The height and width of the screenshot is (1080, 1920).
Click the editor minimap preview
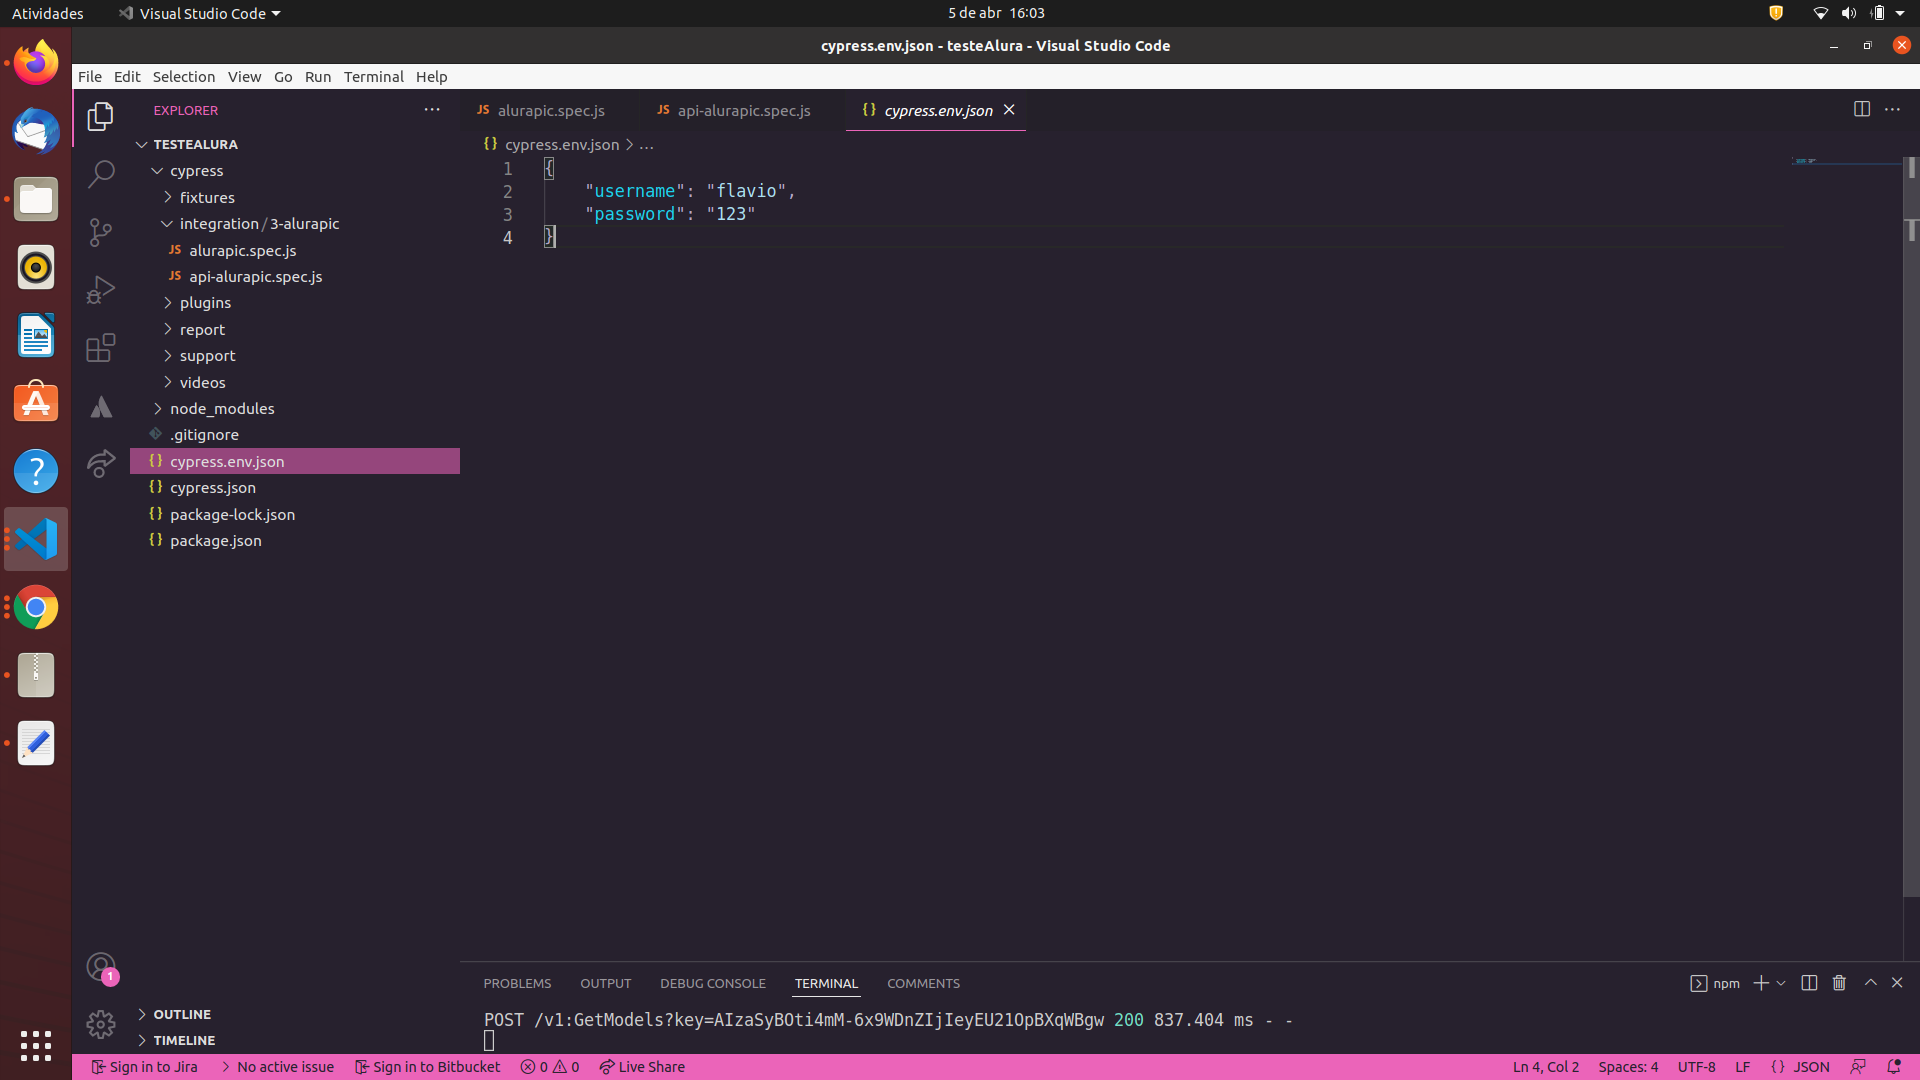(x=1845, y=161)
